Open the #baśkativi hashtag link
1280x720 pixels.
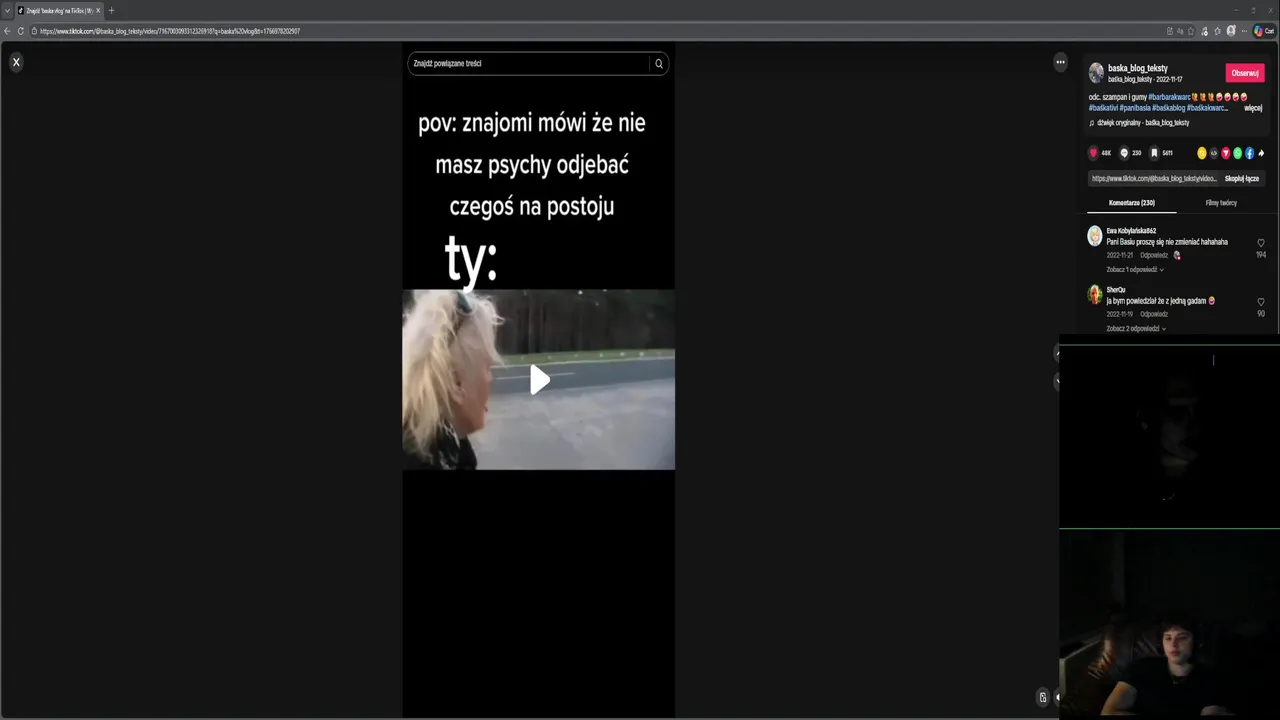pos(1103,107)
